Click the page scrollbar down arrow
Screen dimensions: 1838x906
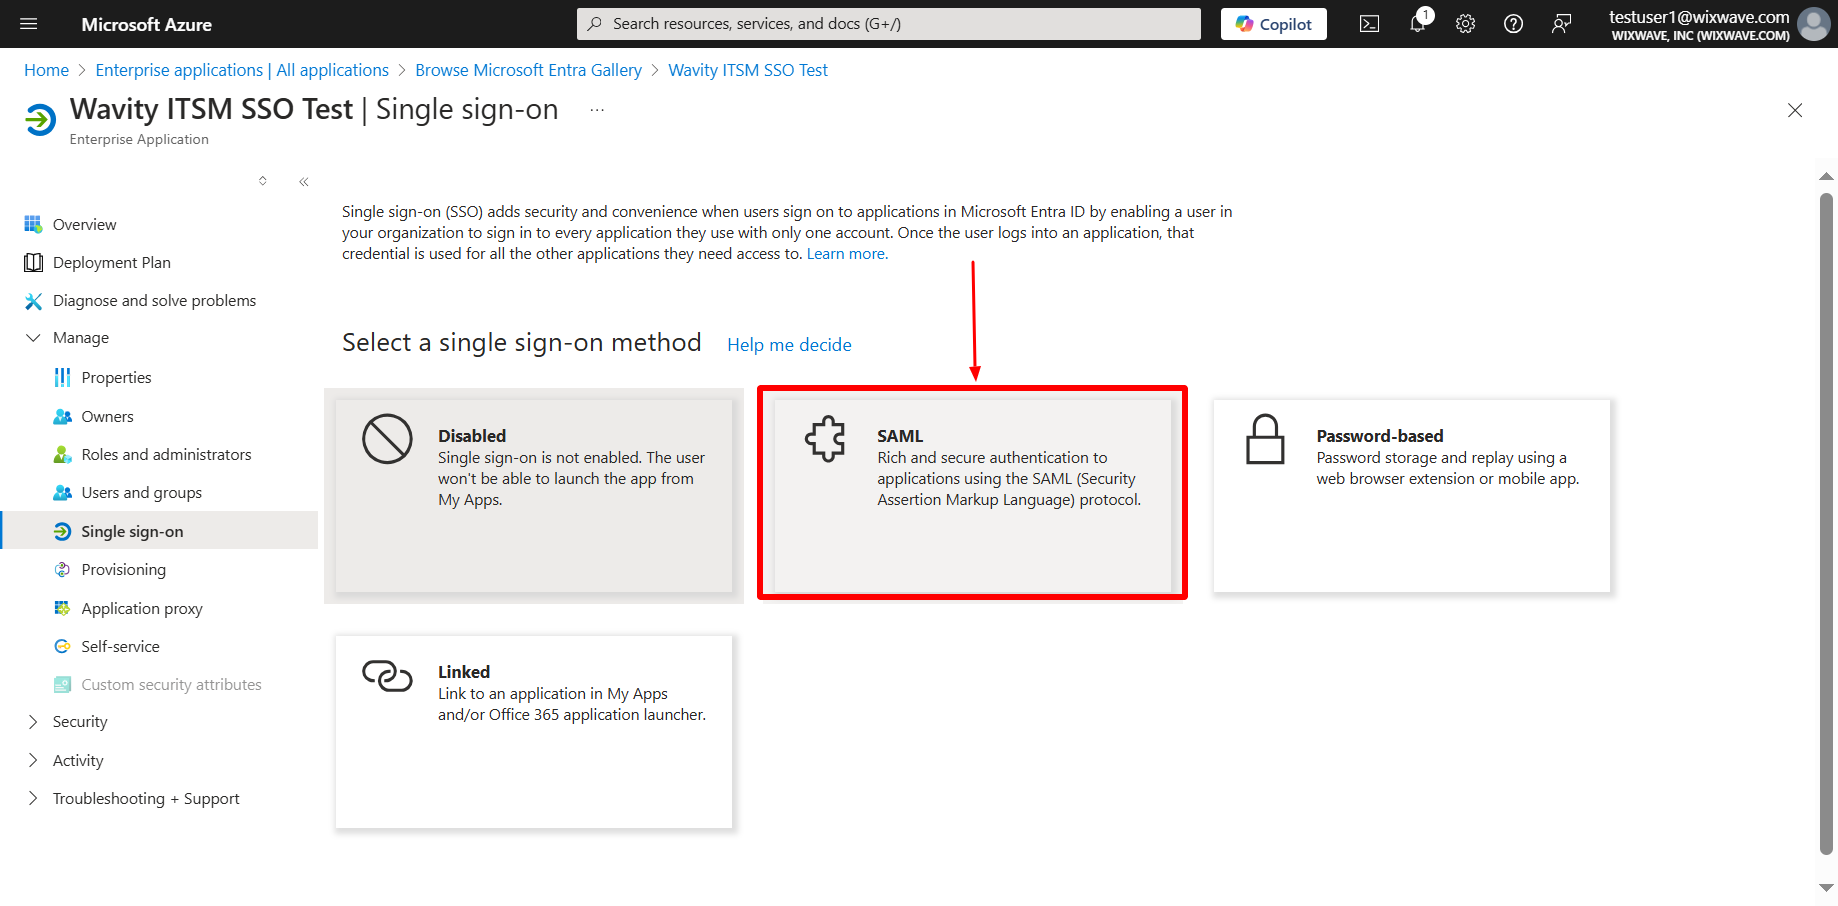click(x=1826, y=888)
